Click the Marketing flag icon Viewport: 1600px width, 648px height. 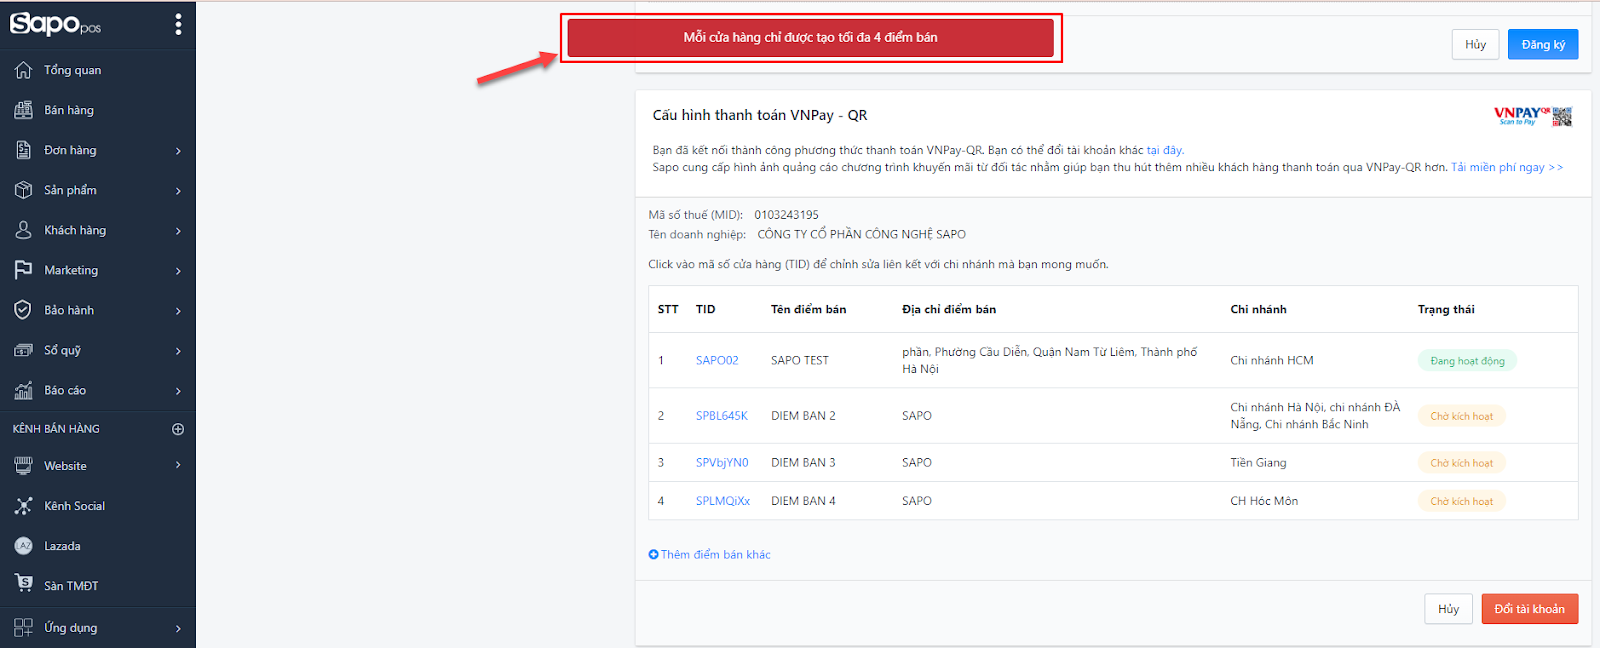[23, 270]
